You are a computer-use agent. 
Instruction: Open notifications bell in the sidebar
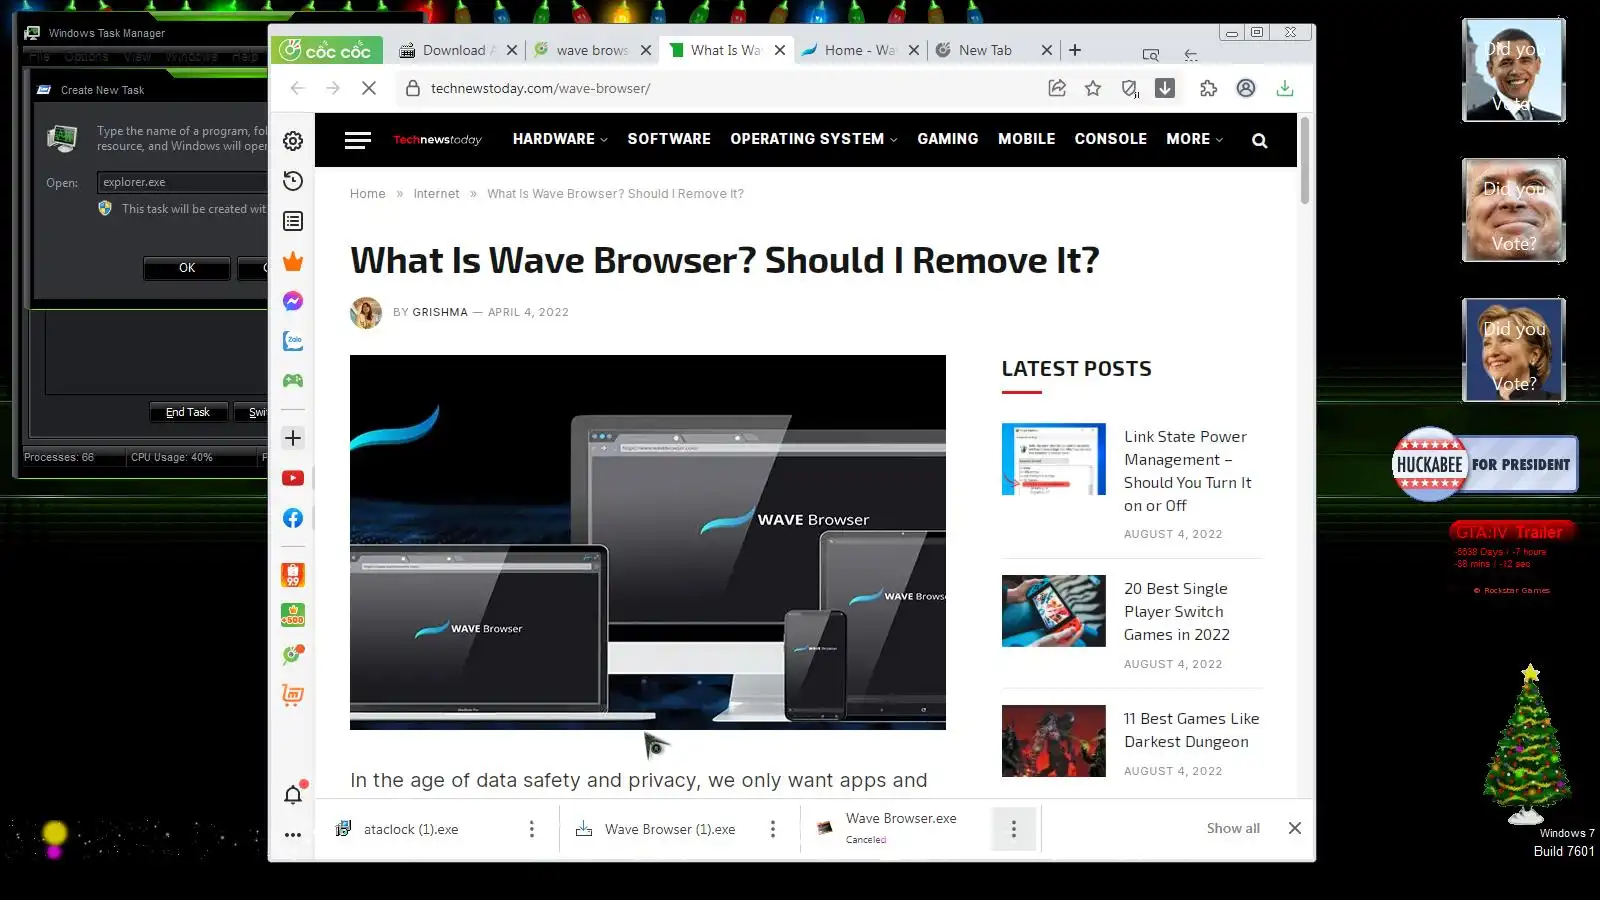coord(293,795)
